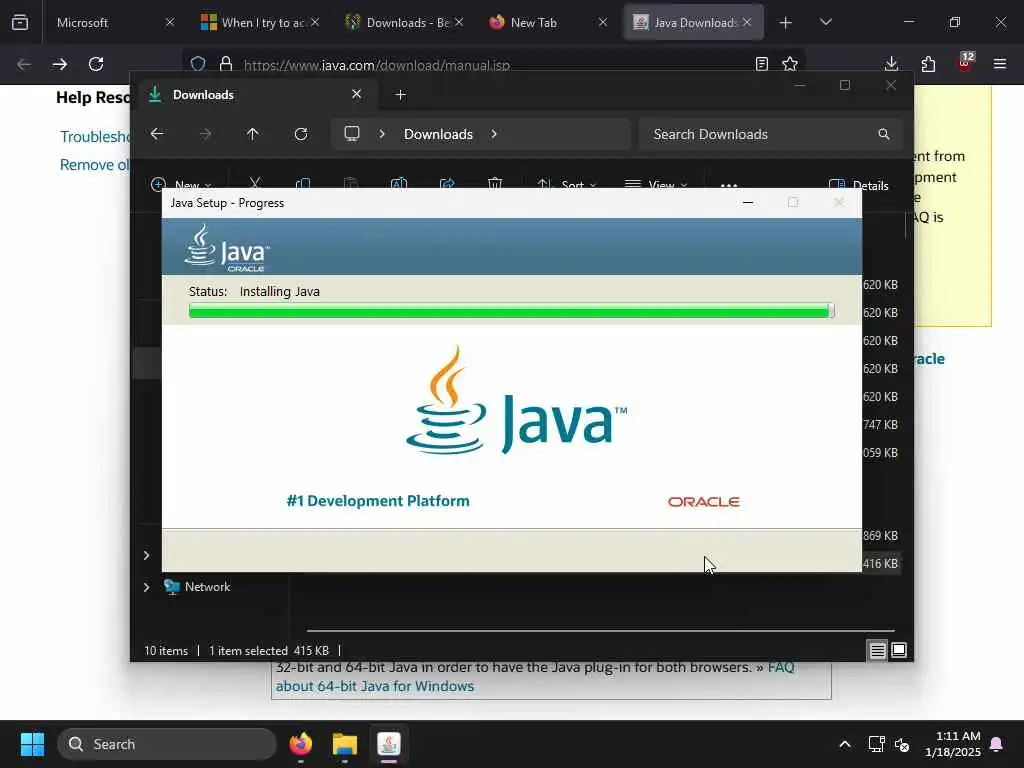Go back in File Explorer
The width and height of the screenshot is (1024, 768).
[x=157, y=134]
